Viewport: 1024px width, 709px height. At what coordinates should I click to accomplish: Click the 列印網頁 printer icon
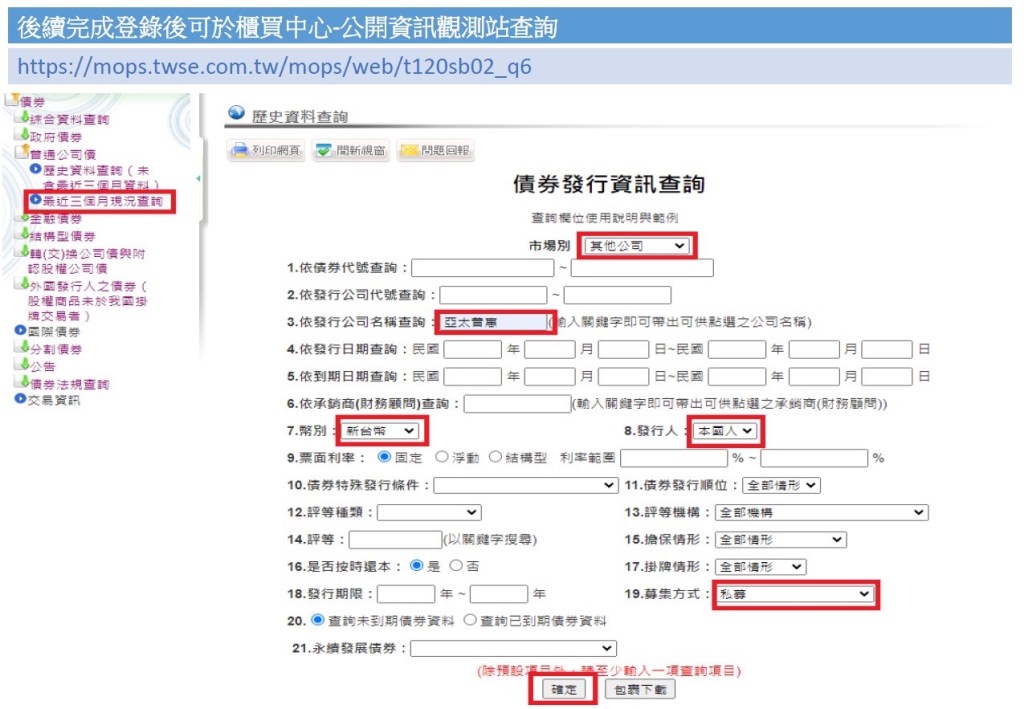point(240,152)
